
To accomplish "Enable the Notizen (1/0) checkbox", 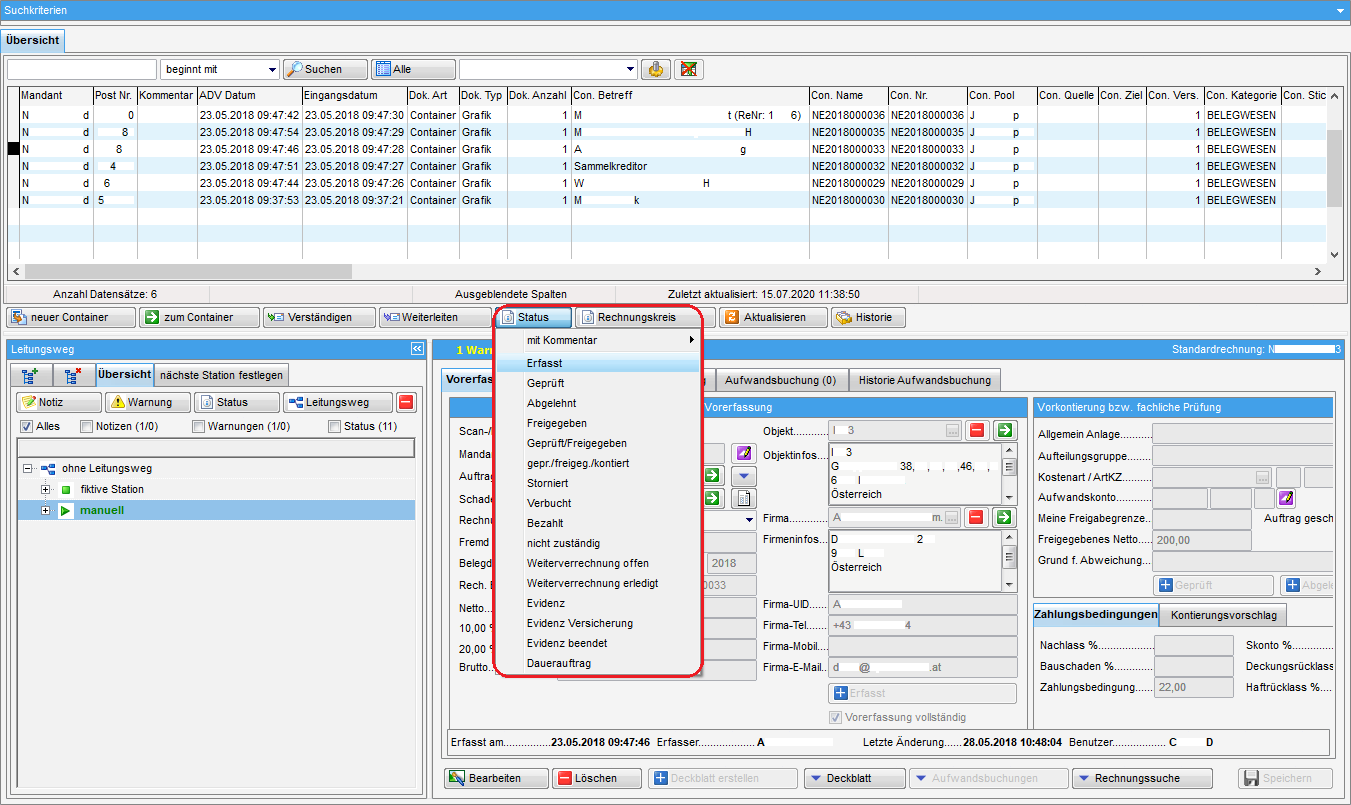I will point(87,427).
